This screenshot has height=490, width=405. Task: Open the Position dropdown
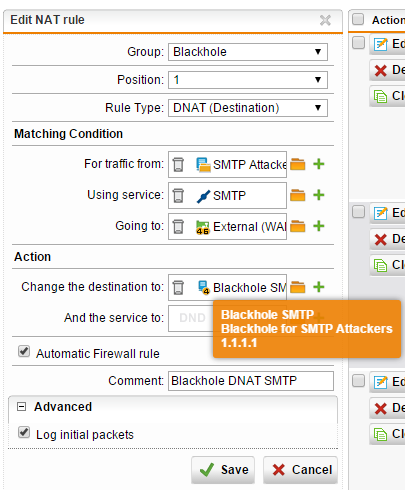[x=248, y=80]
